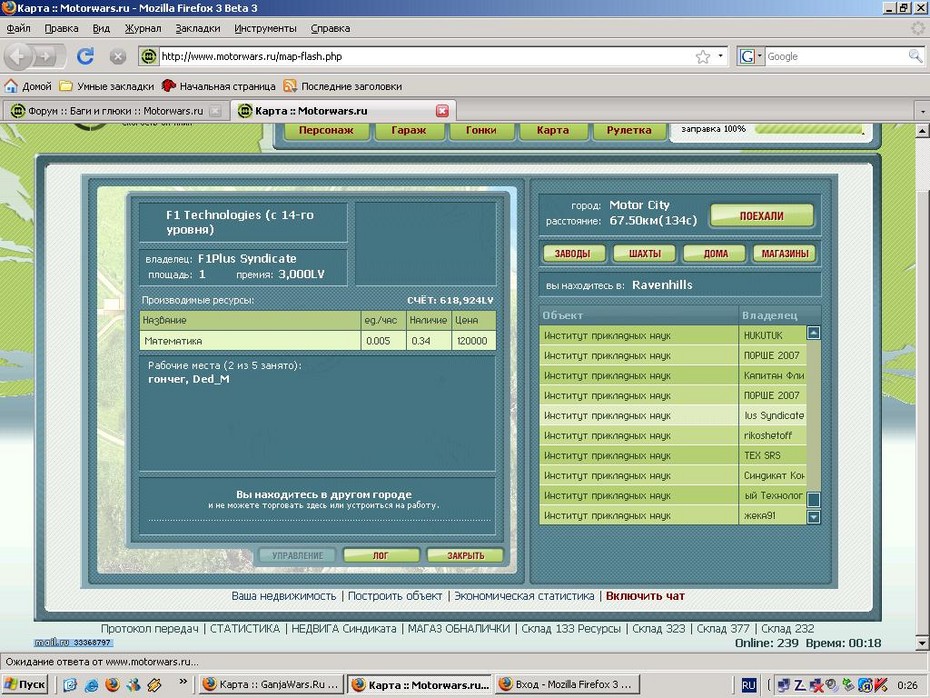Click the Google search magnifier icon
The image size is (930, 698).
[915, 56]
